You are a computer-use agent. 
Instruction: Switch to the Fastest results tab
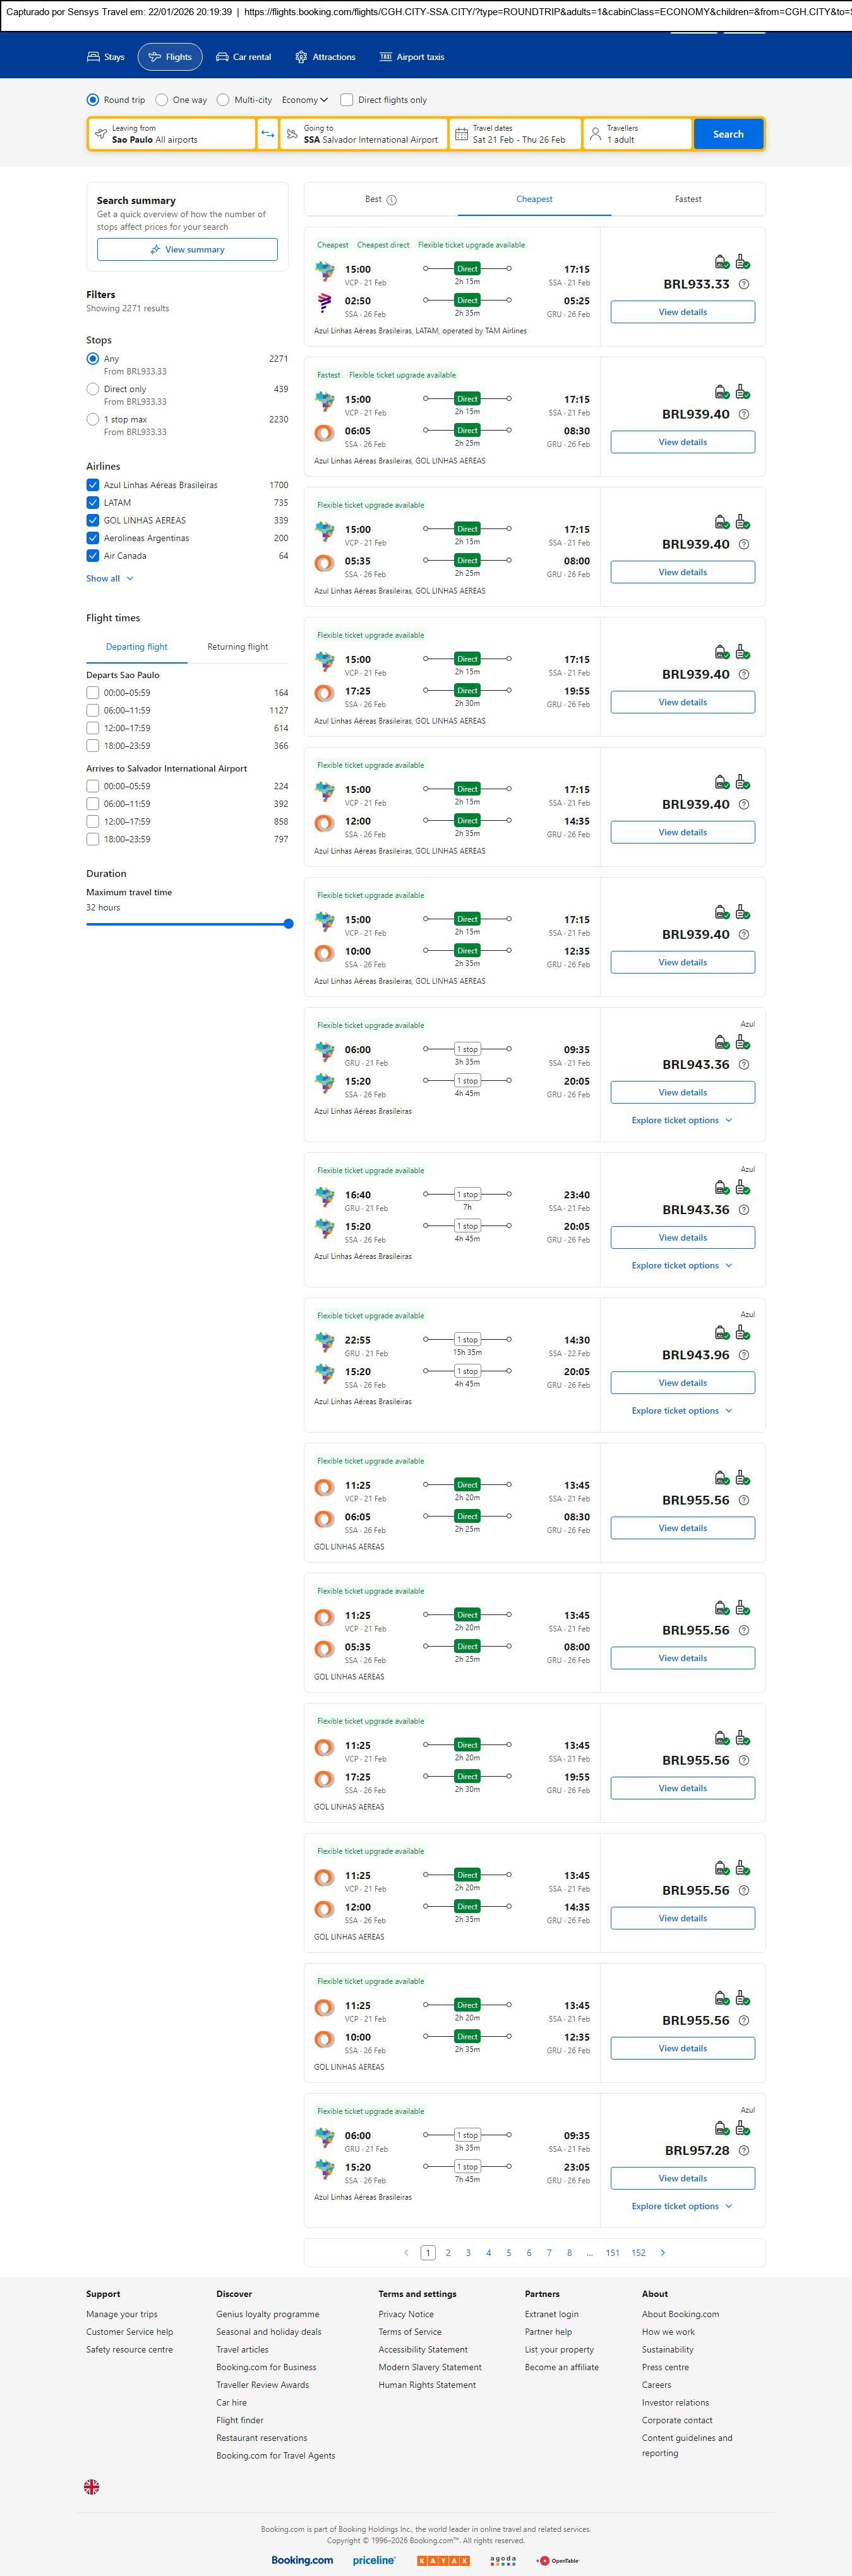(687, 199)
